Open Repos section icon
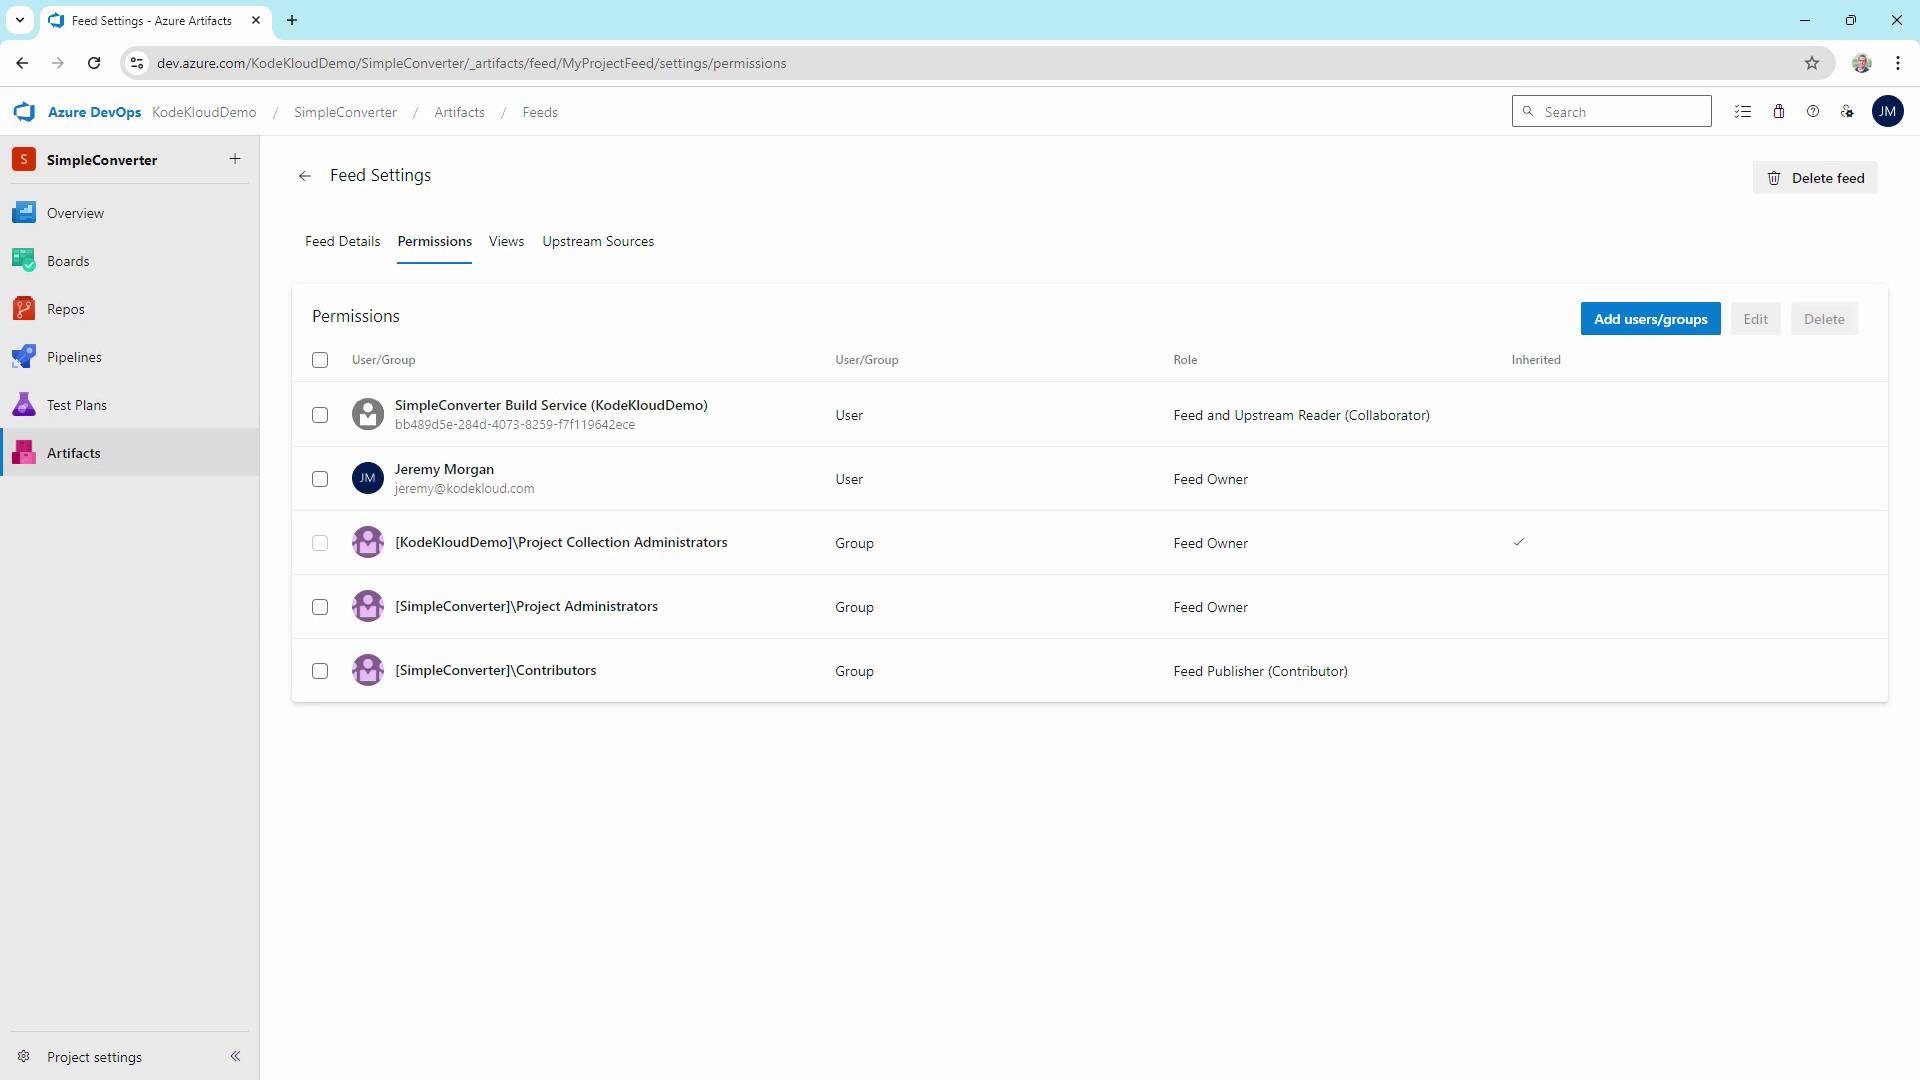Screen dimensions: 1920x1080 (x=24, y=309)
